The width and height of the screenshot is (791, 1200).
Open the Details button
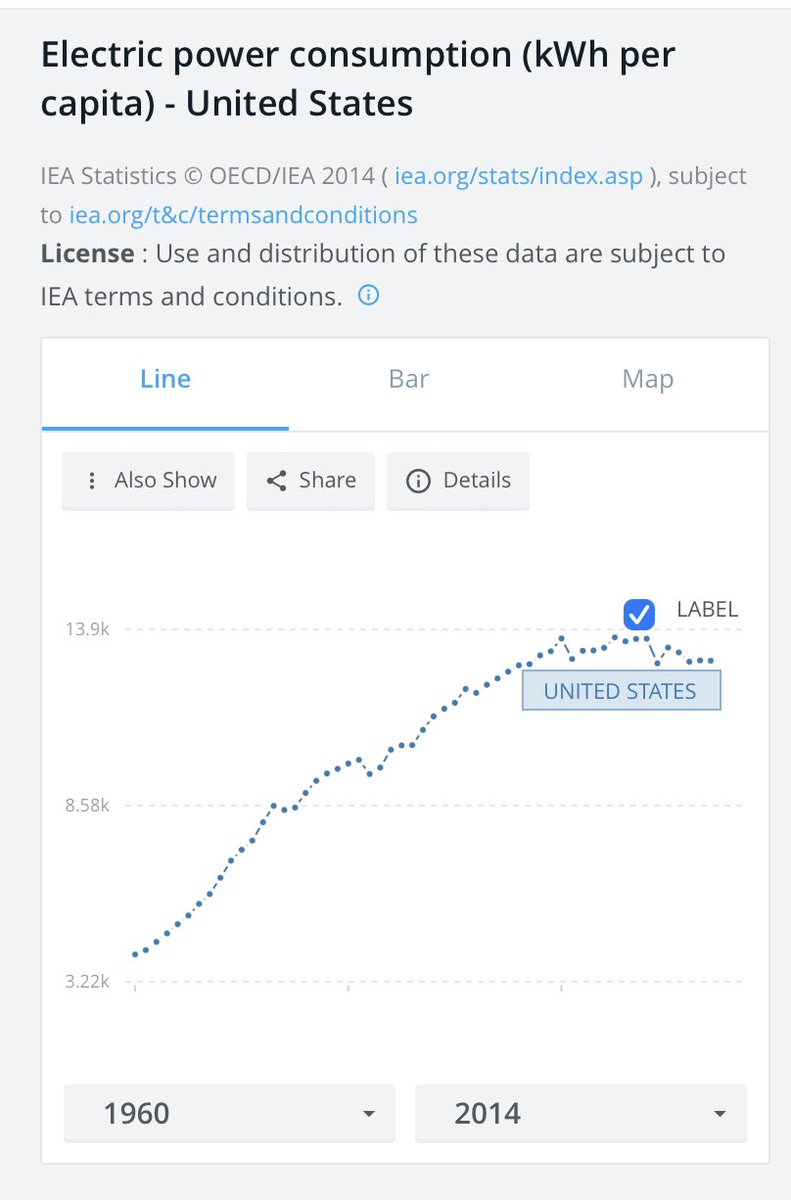click(458, 481)
